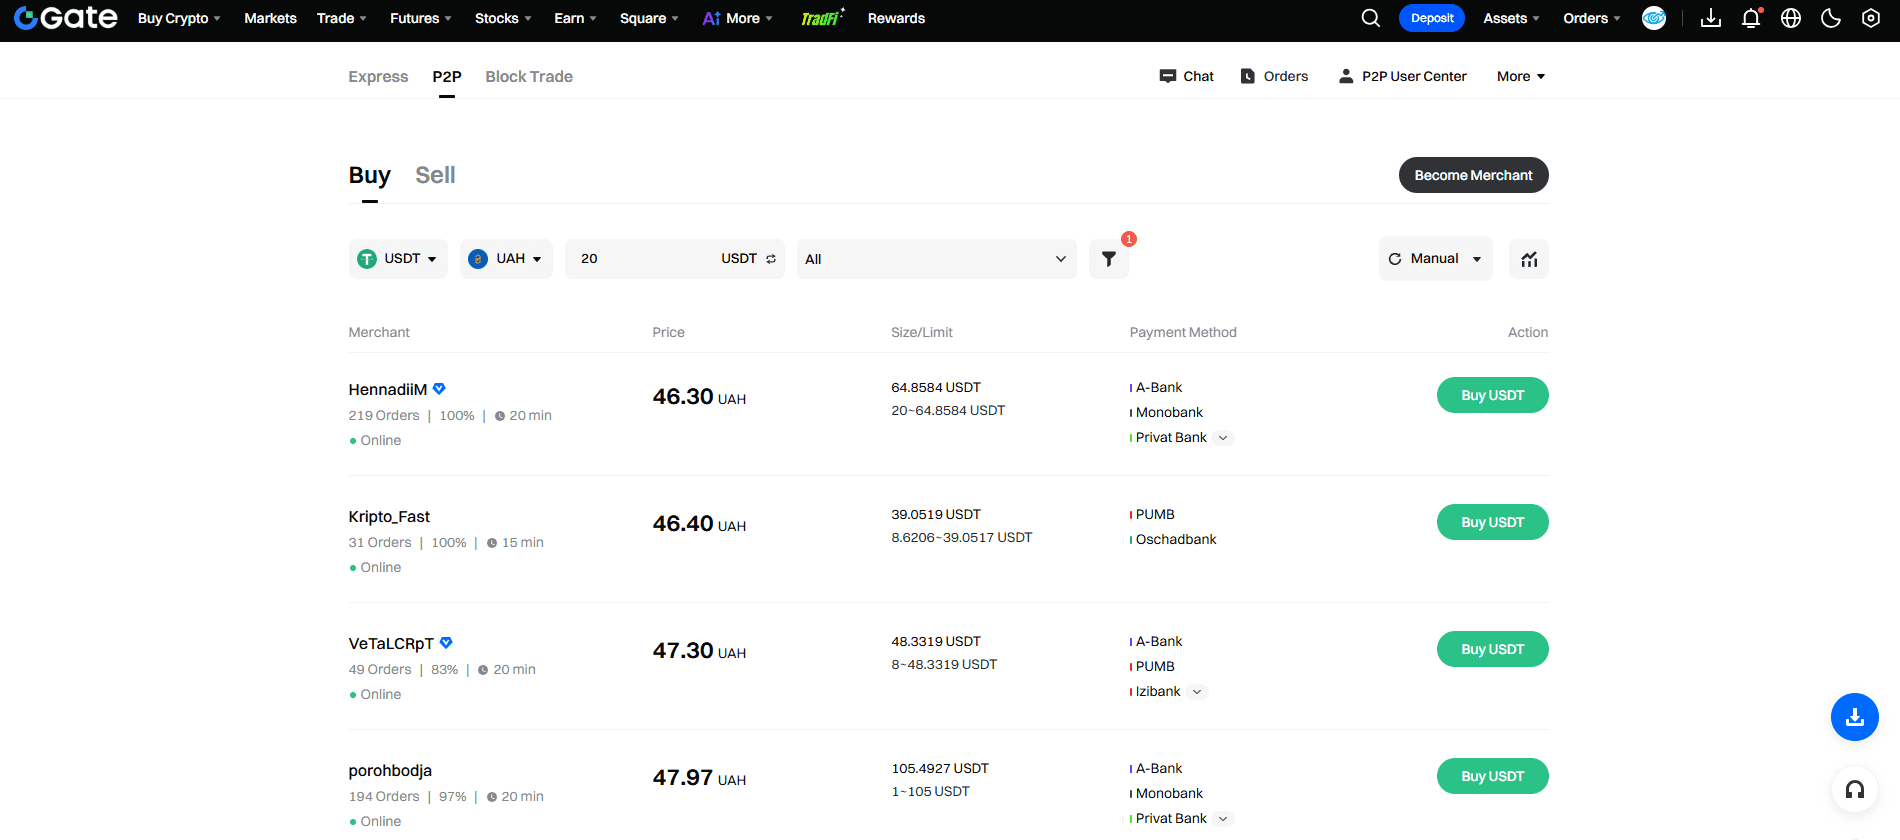Open the language globe icon
Screen dimensions: 1900x840
[1791, 18]
